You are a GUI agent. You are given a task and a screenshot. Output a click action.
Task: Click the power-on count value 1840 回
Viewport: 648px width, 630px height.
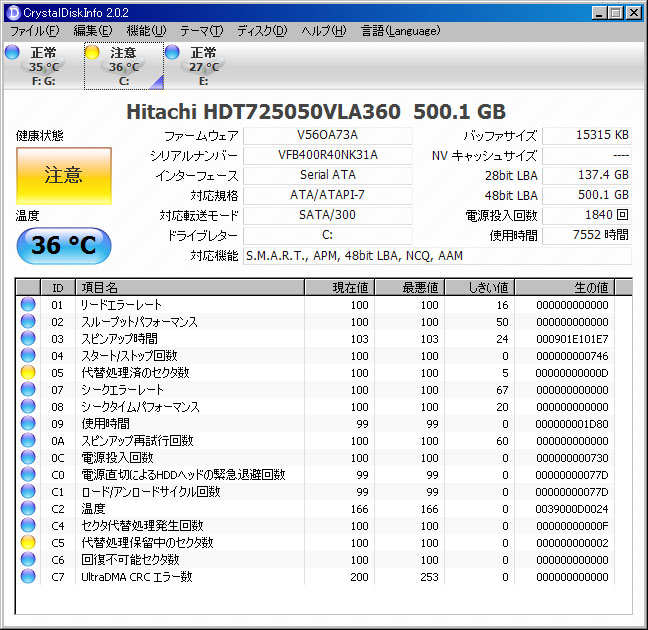587,215
